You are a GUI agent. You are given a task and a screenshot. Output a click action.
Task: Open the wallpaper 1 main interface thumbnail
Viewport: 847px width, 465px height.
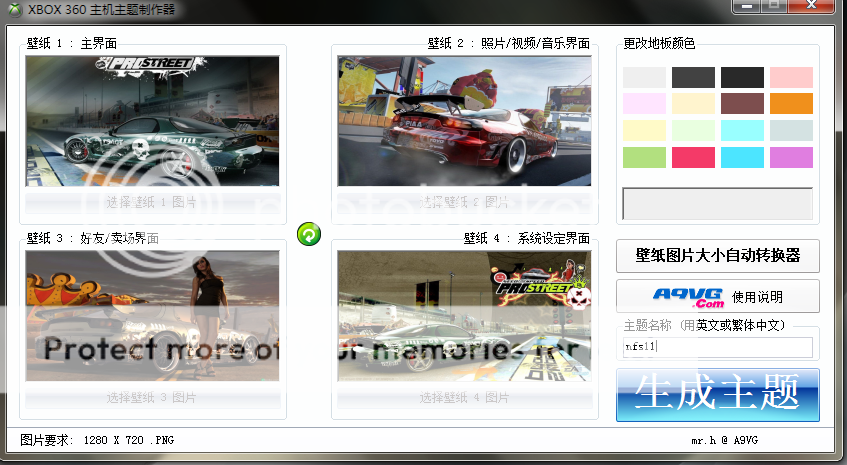(x=152, y=121)
